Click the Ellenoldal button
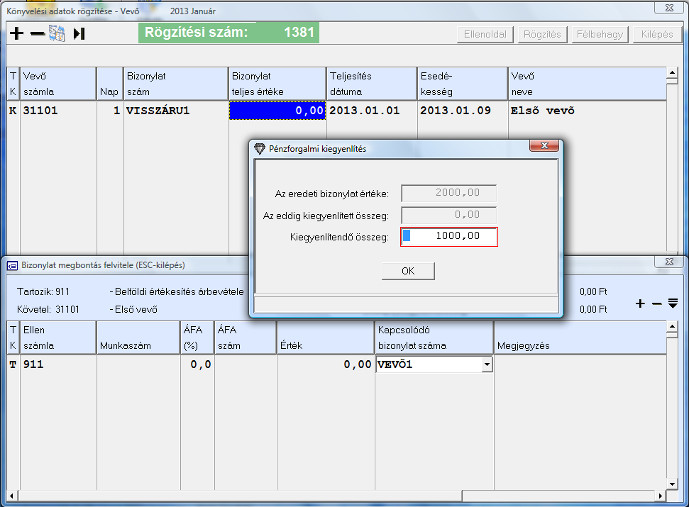Screen dimensions: 689x507 point(487,34)
